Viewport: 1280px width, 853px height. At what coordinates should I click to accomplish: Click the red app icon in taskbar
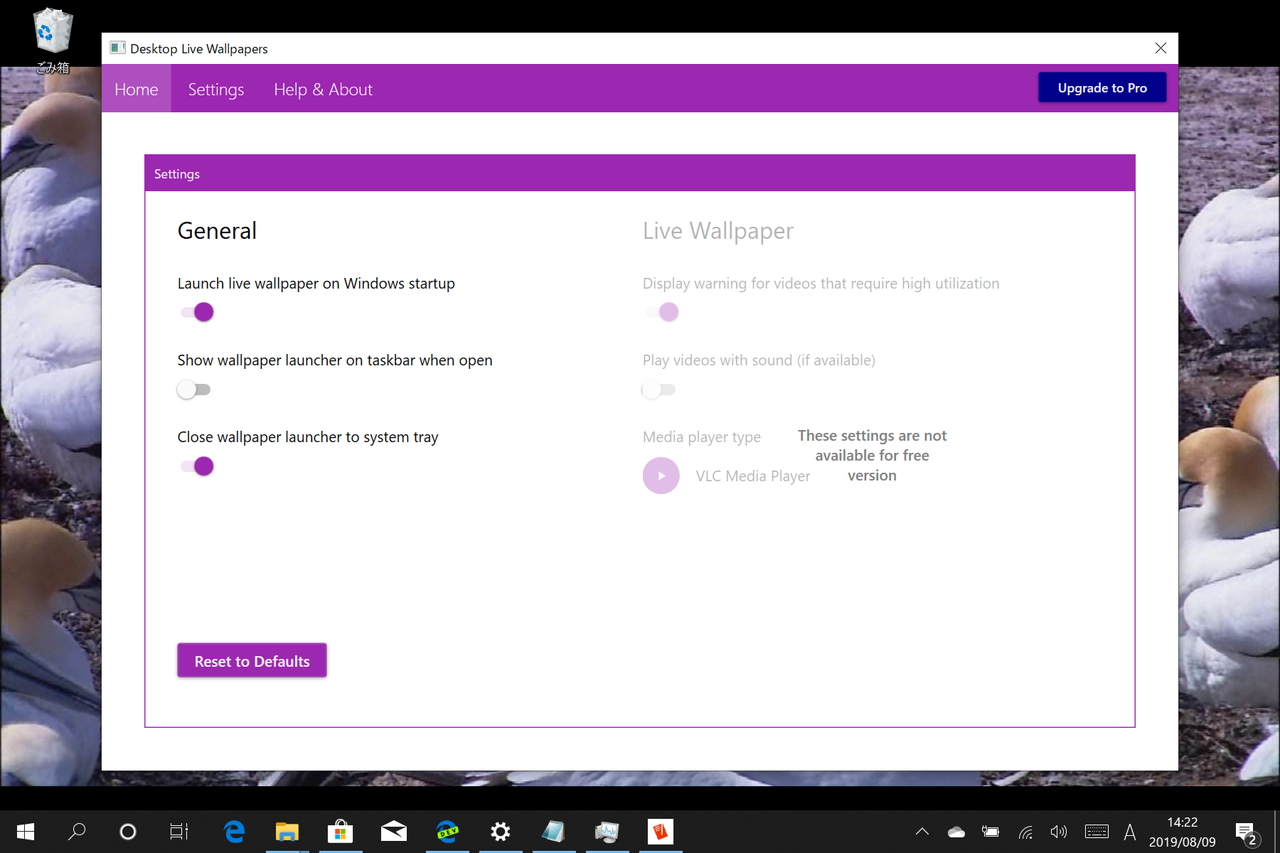pyautogui.click(x=660, y=831)
